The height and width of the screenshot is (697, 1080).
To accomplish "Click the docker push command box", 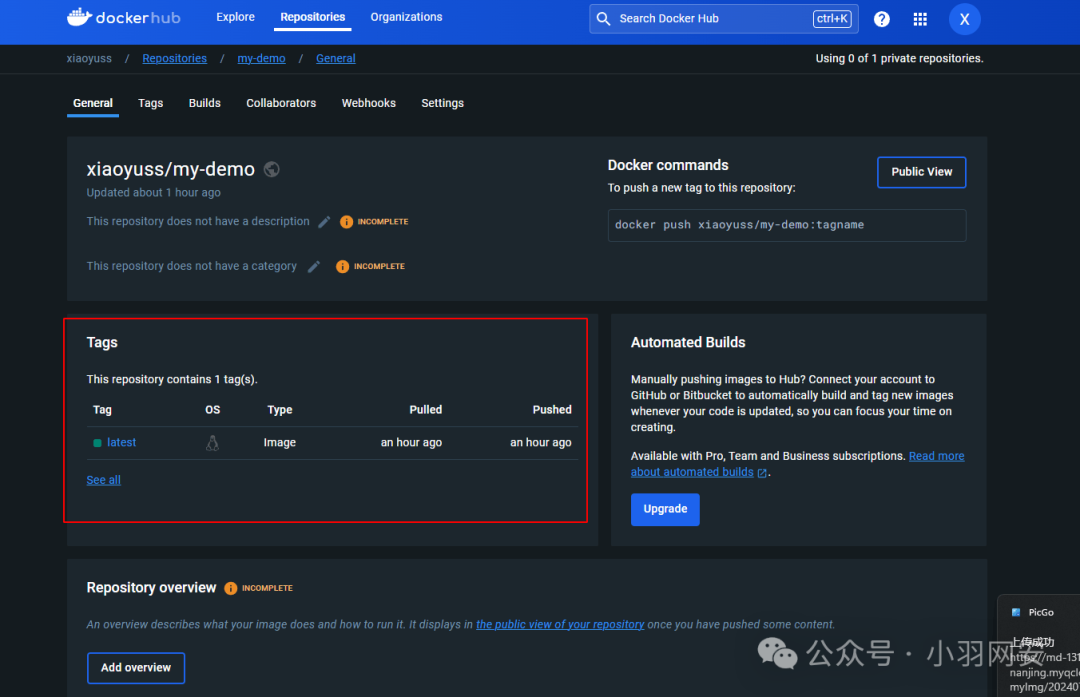I will (x=787, y=225).
